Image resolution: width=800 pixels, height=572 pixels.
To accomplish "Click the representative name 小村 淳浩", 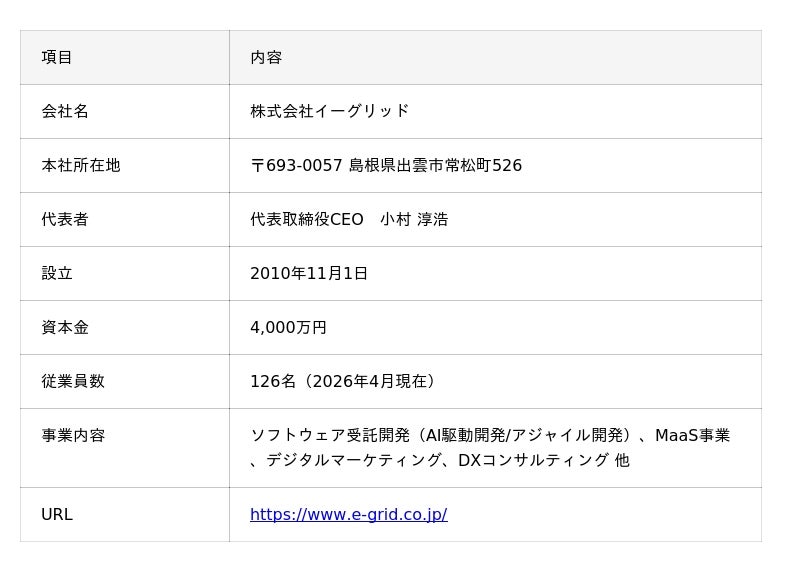I will click(414, 219).
